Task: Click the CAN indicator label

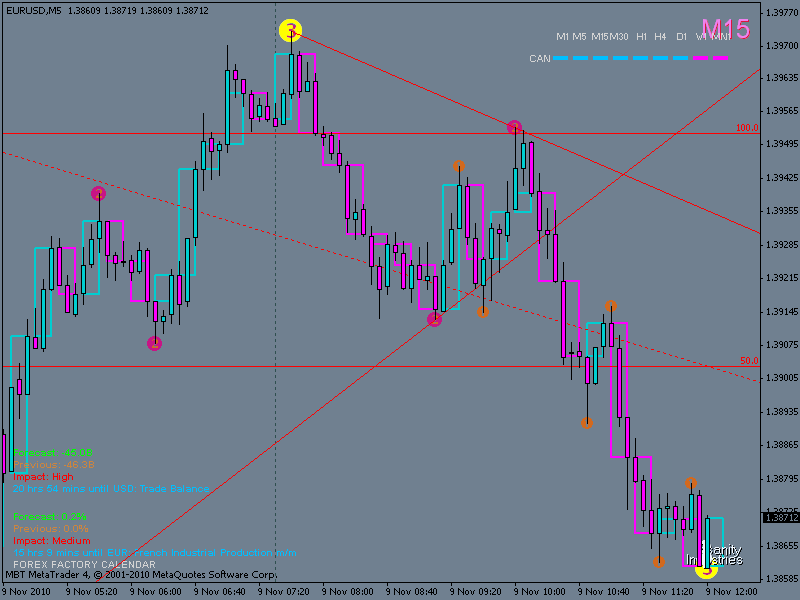Action: tap(540, 59)
